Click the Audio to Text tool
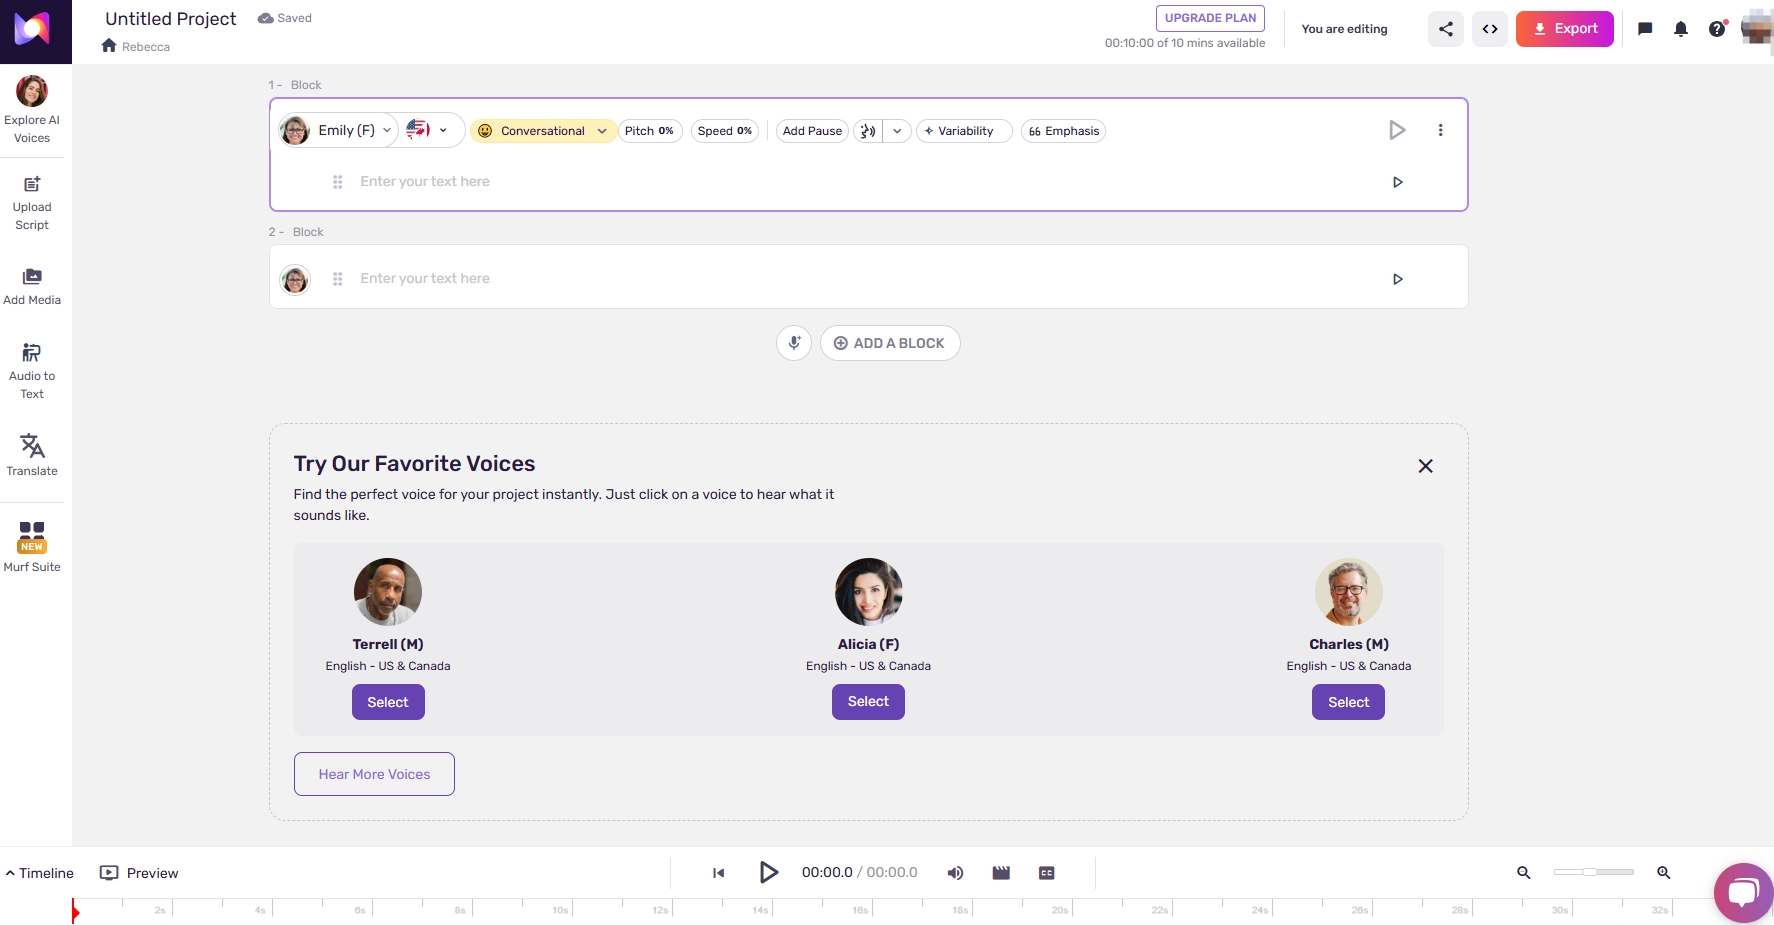1774x925 pixels. click(x=32, y=370)
